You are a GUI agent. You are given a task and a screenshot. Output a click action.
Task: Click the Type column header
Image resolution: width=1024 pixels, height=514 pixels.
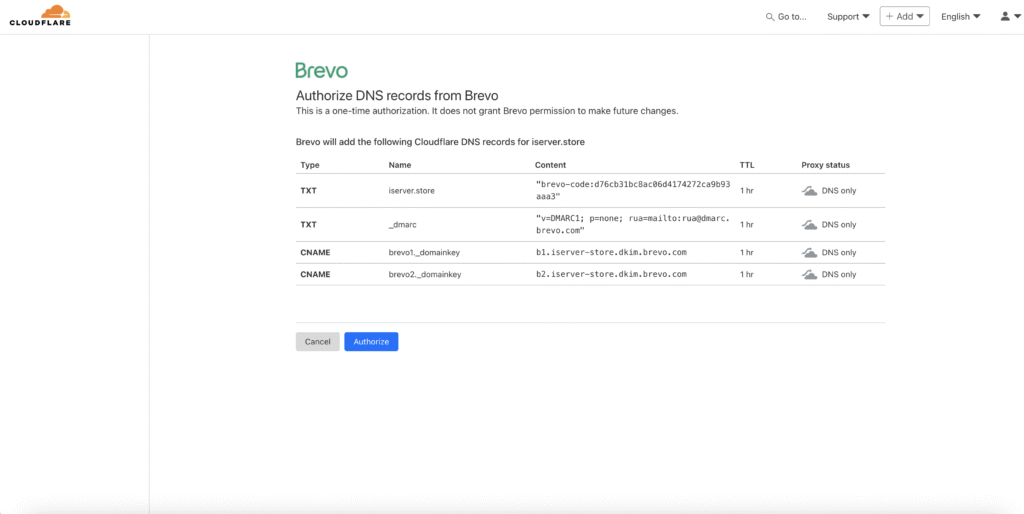point(310,165)
